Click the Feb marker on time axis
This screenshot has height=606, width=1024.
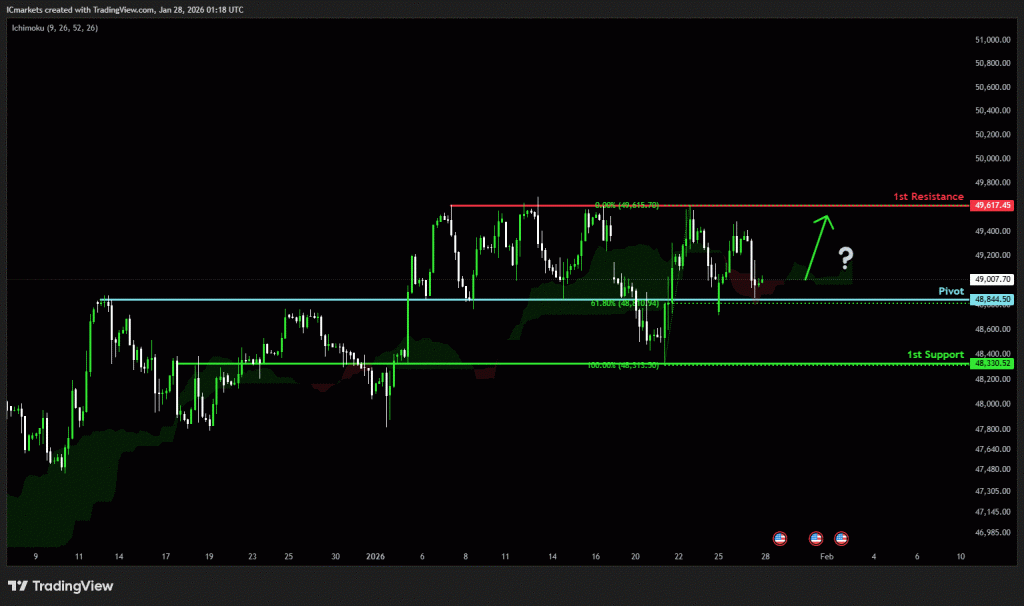tap(826, 556)
